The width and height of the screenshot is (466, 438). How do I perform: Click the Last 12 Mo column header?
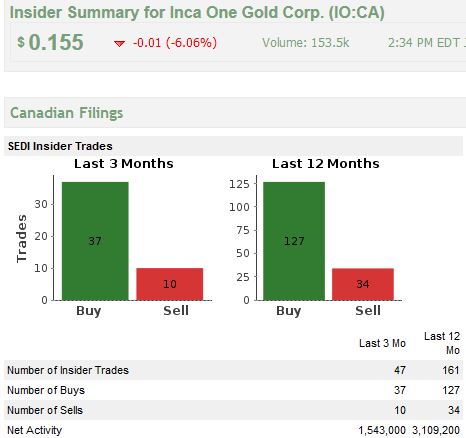tap(442, 343)
